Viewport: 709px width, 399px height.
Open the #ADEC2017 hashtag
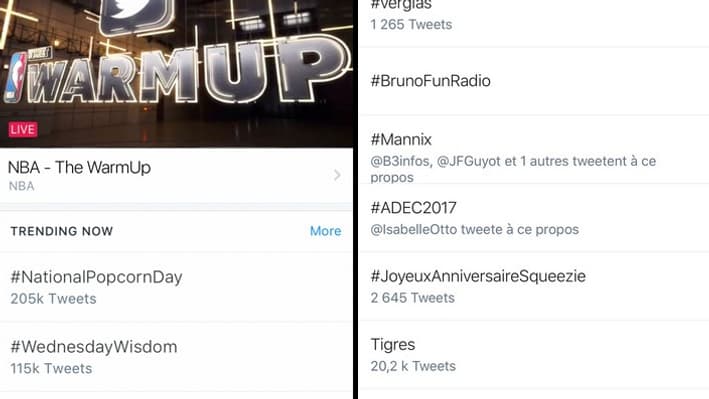tap(534, 218)
